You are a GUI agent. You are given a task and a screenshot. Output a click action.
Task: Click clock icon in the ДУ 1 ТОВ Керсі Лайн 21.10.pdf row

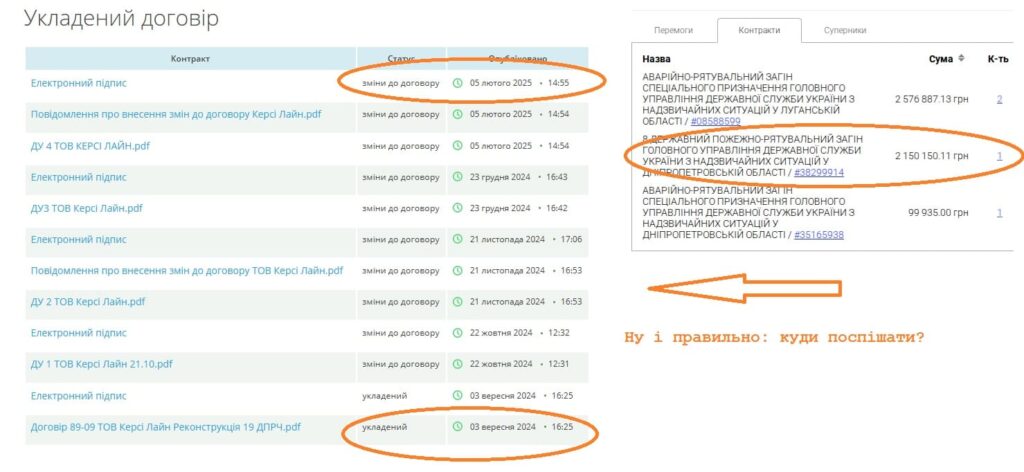458,364
